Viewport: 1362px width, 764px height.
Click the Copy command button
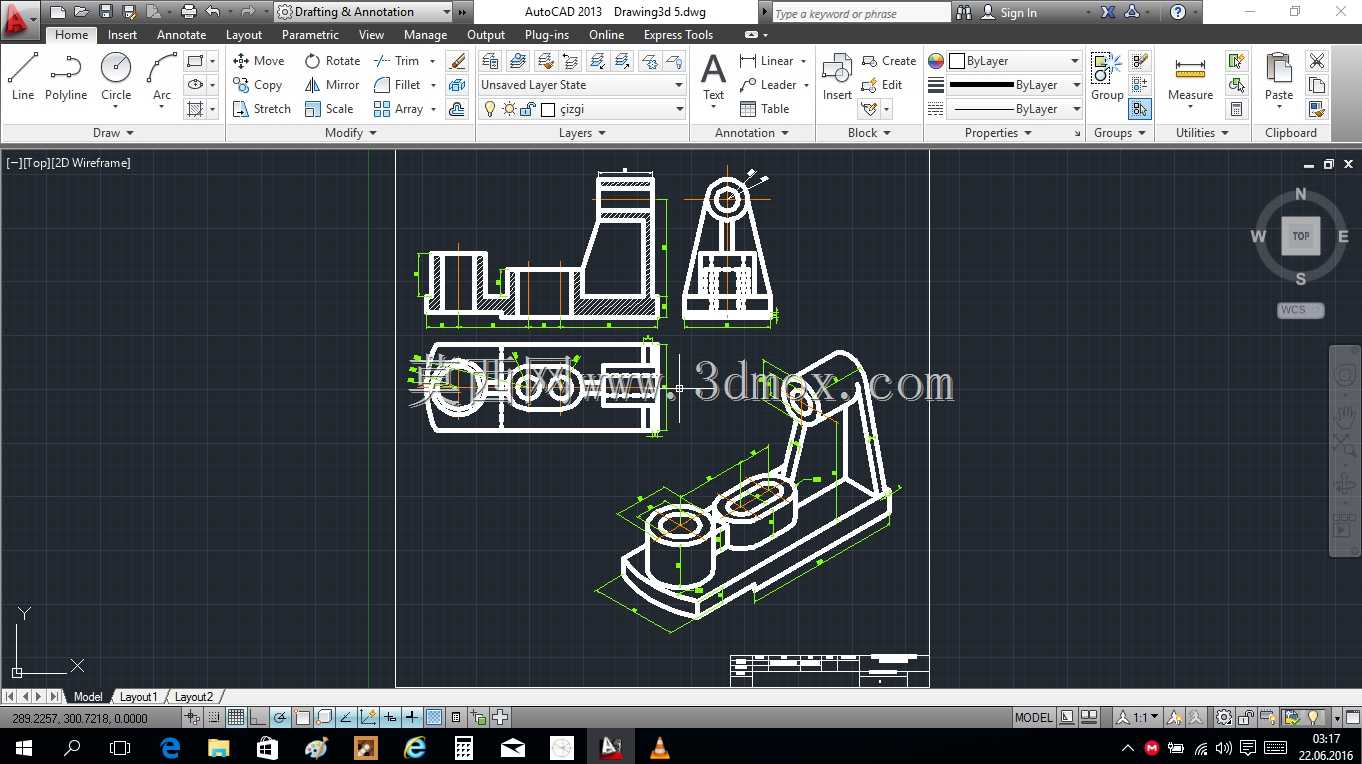(258, 85)
